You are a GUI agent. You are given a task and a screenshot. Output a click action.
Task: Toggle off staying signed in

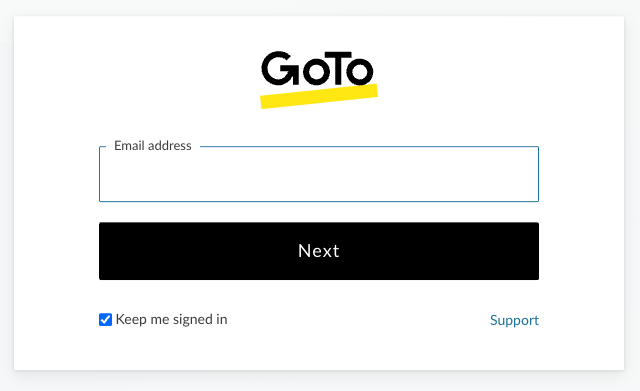coord(105,319)
